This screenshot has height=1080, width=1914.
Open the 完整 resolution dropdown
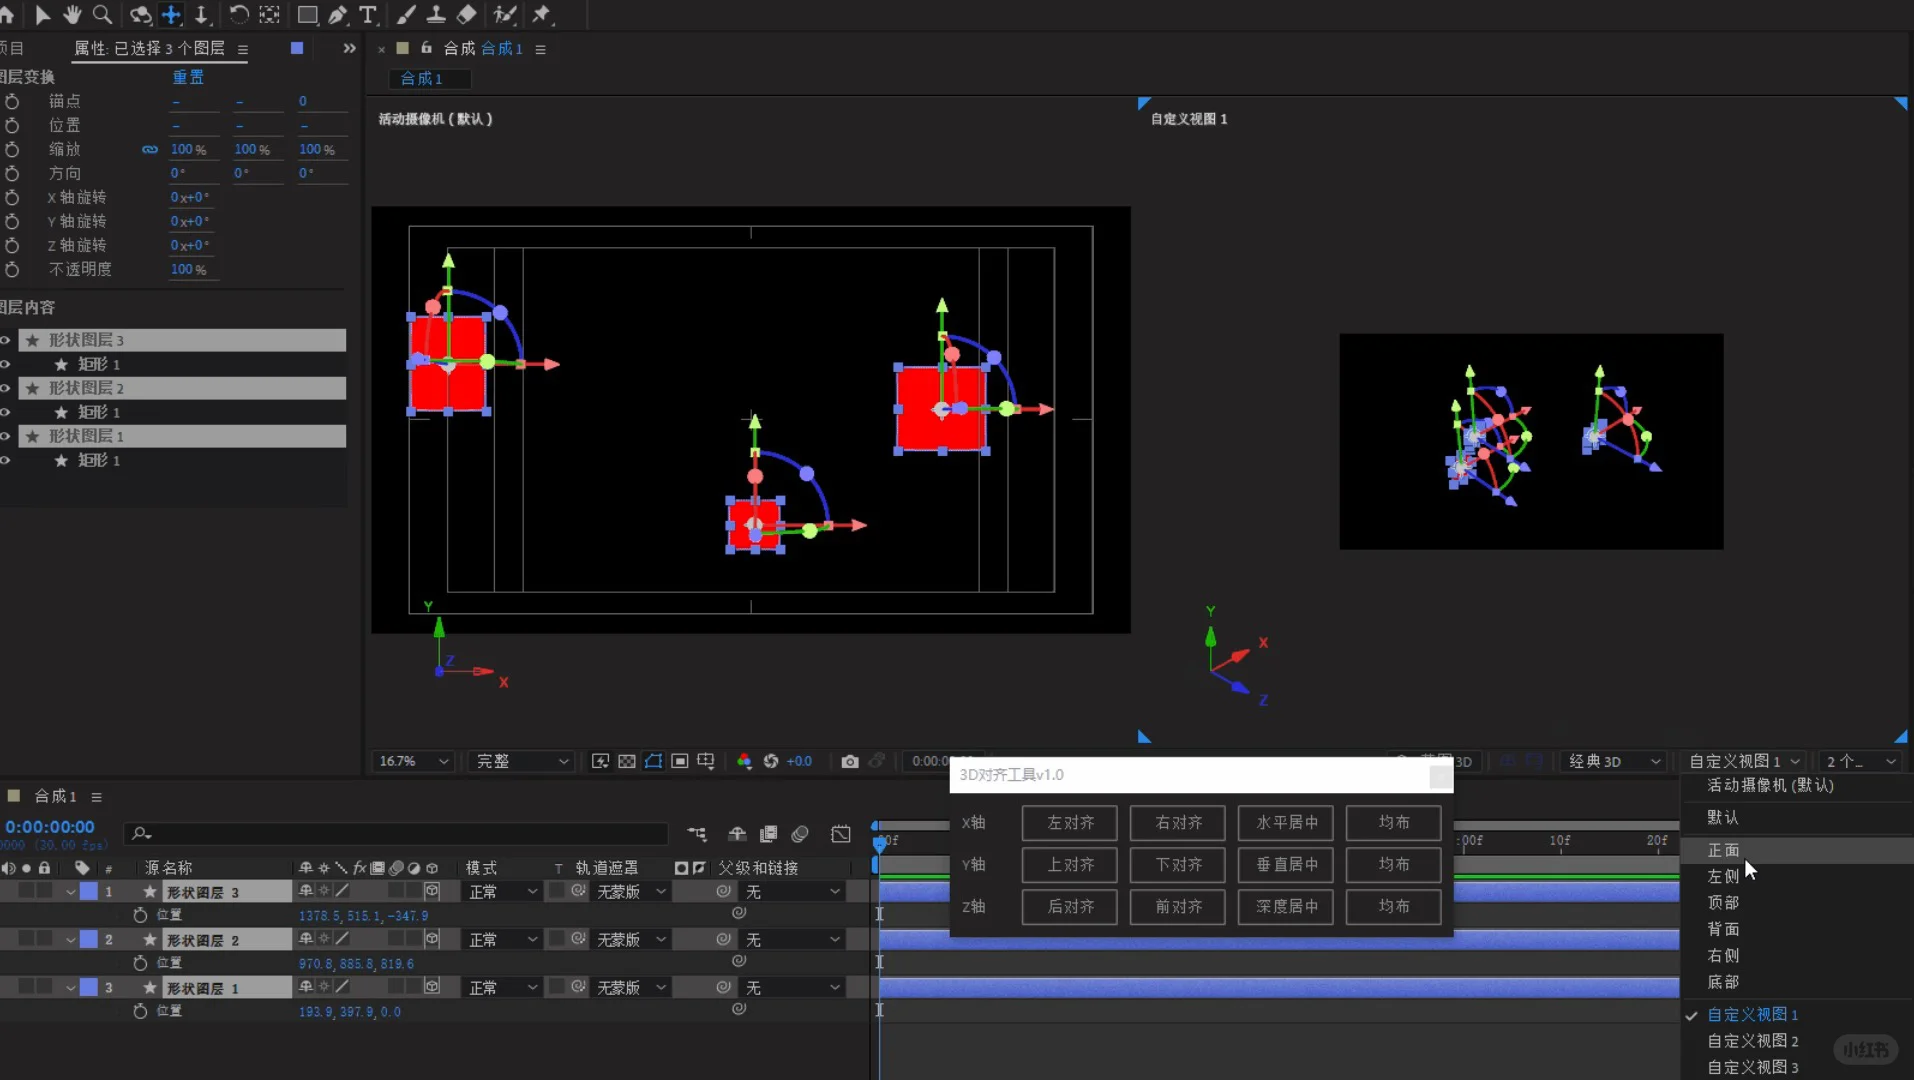pyautogui.click(x=521, y=761)
